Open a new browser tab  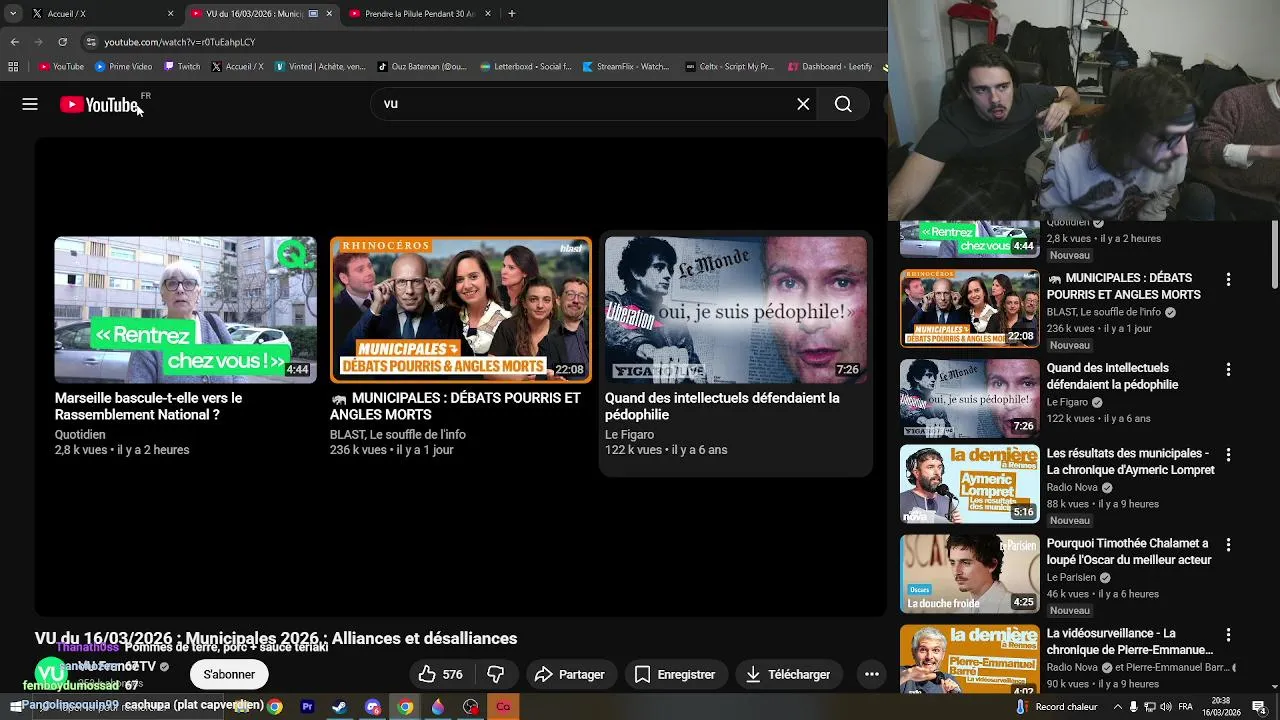511,14
